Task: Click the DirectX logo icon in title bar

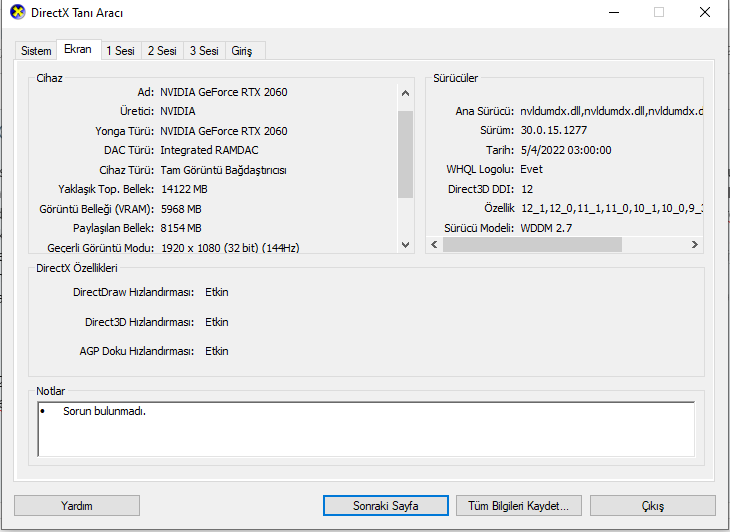Action: 18,12
